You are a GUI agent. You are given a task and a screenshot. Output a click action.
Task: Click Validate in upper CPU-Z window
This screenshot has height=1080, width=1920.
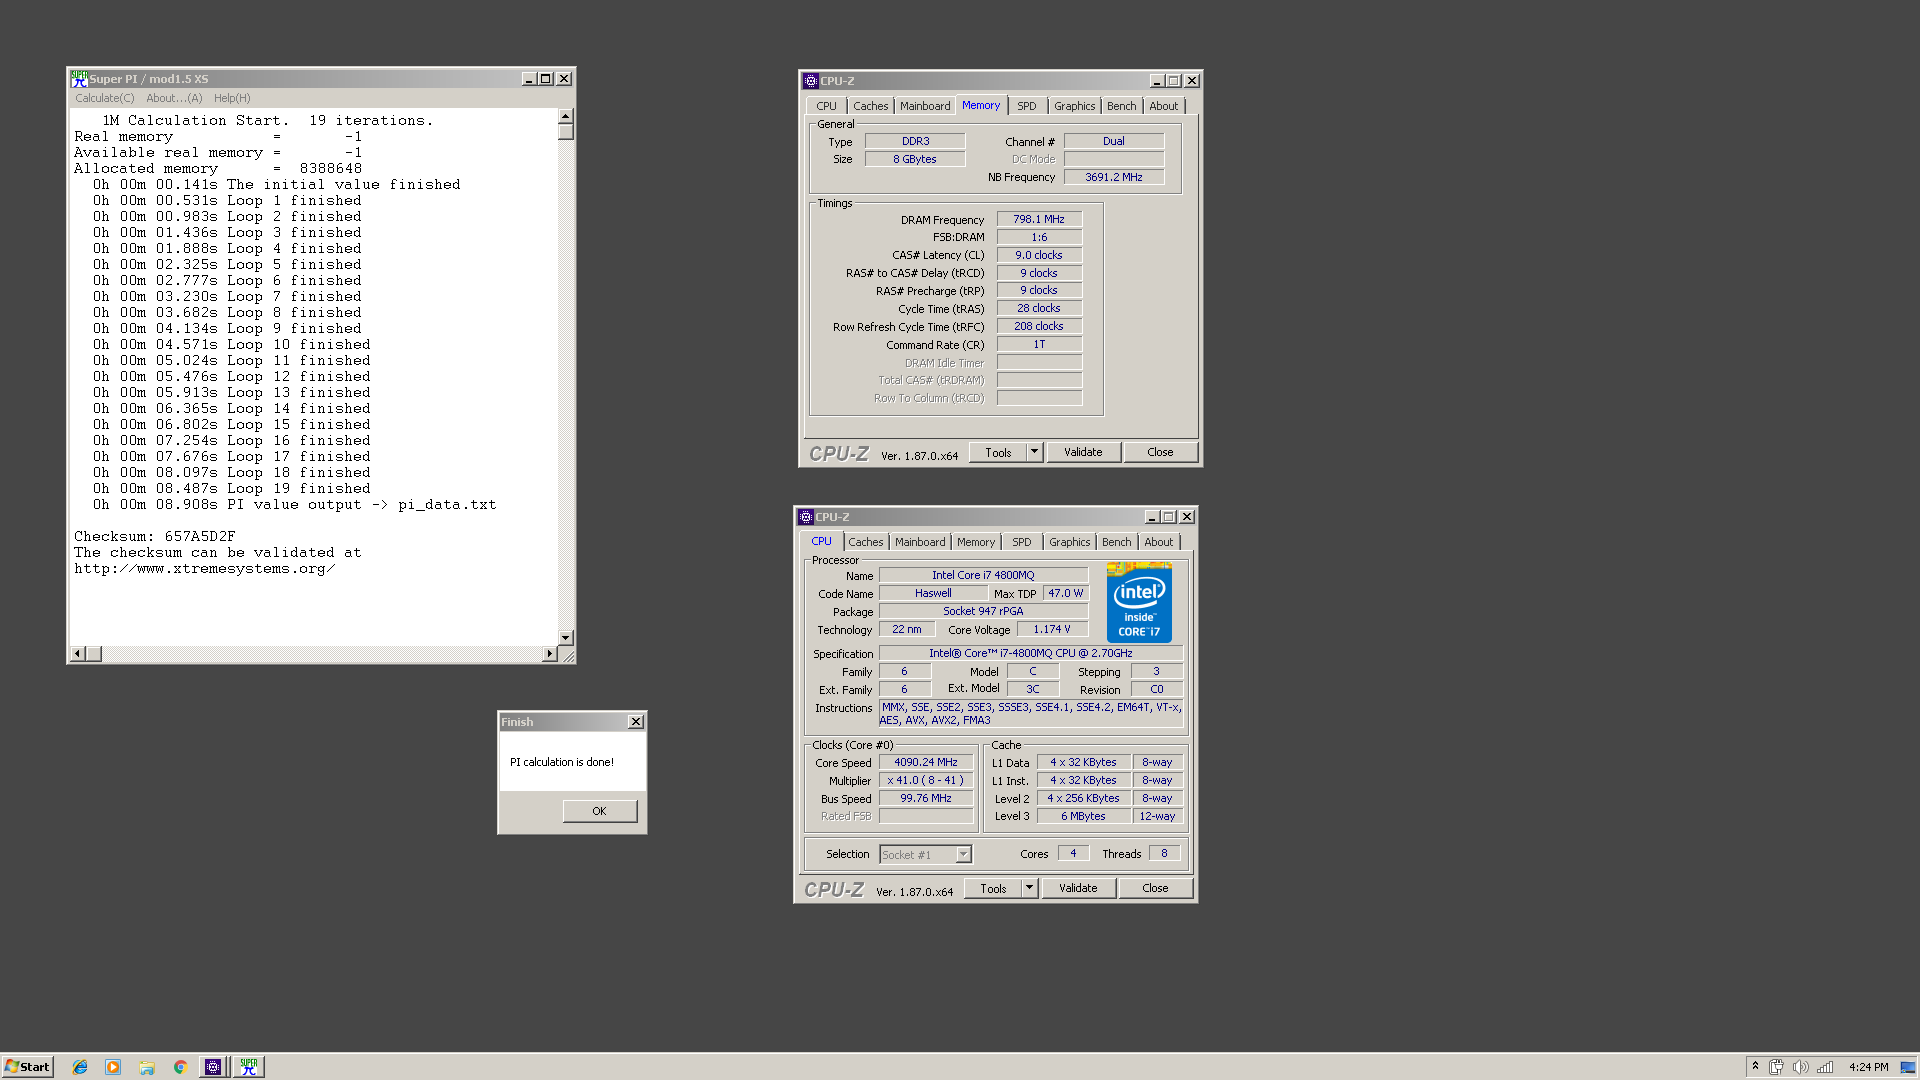point(1083,453)
